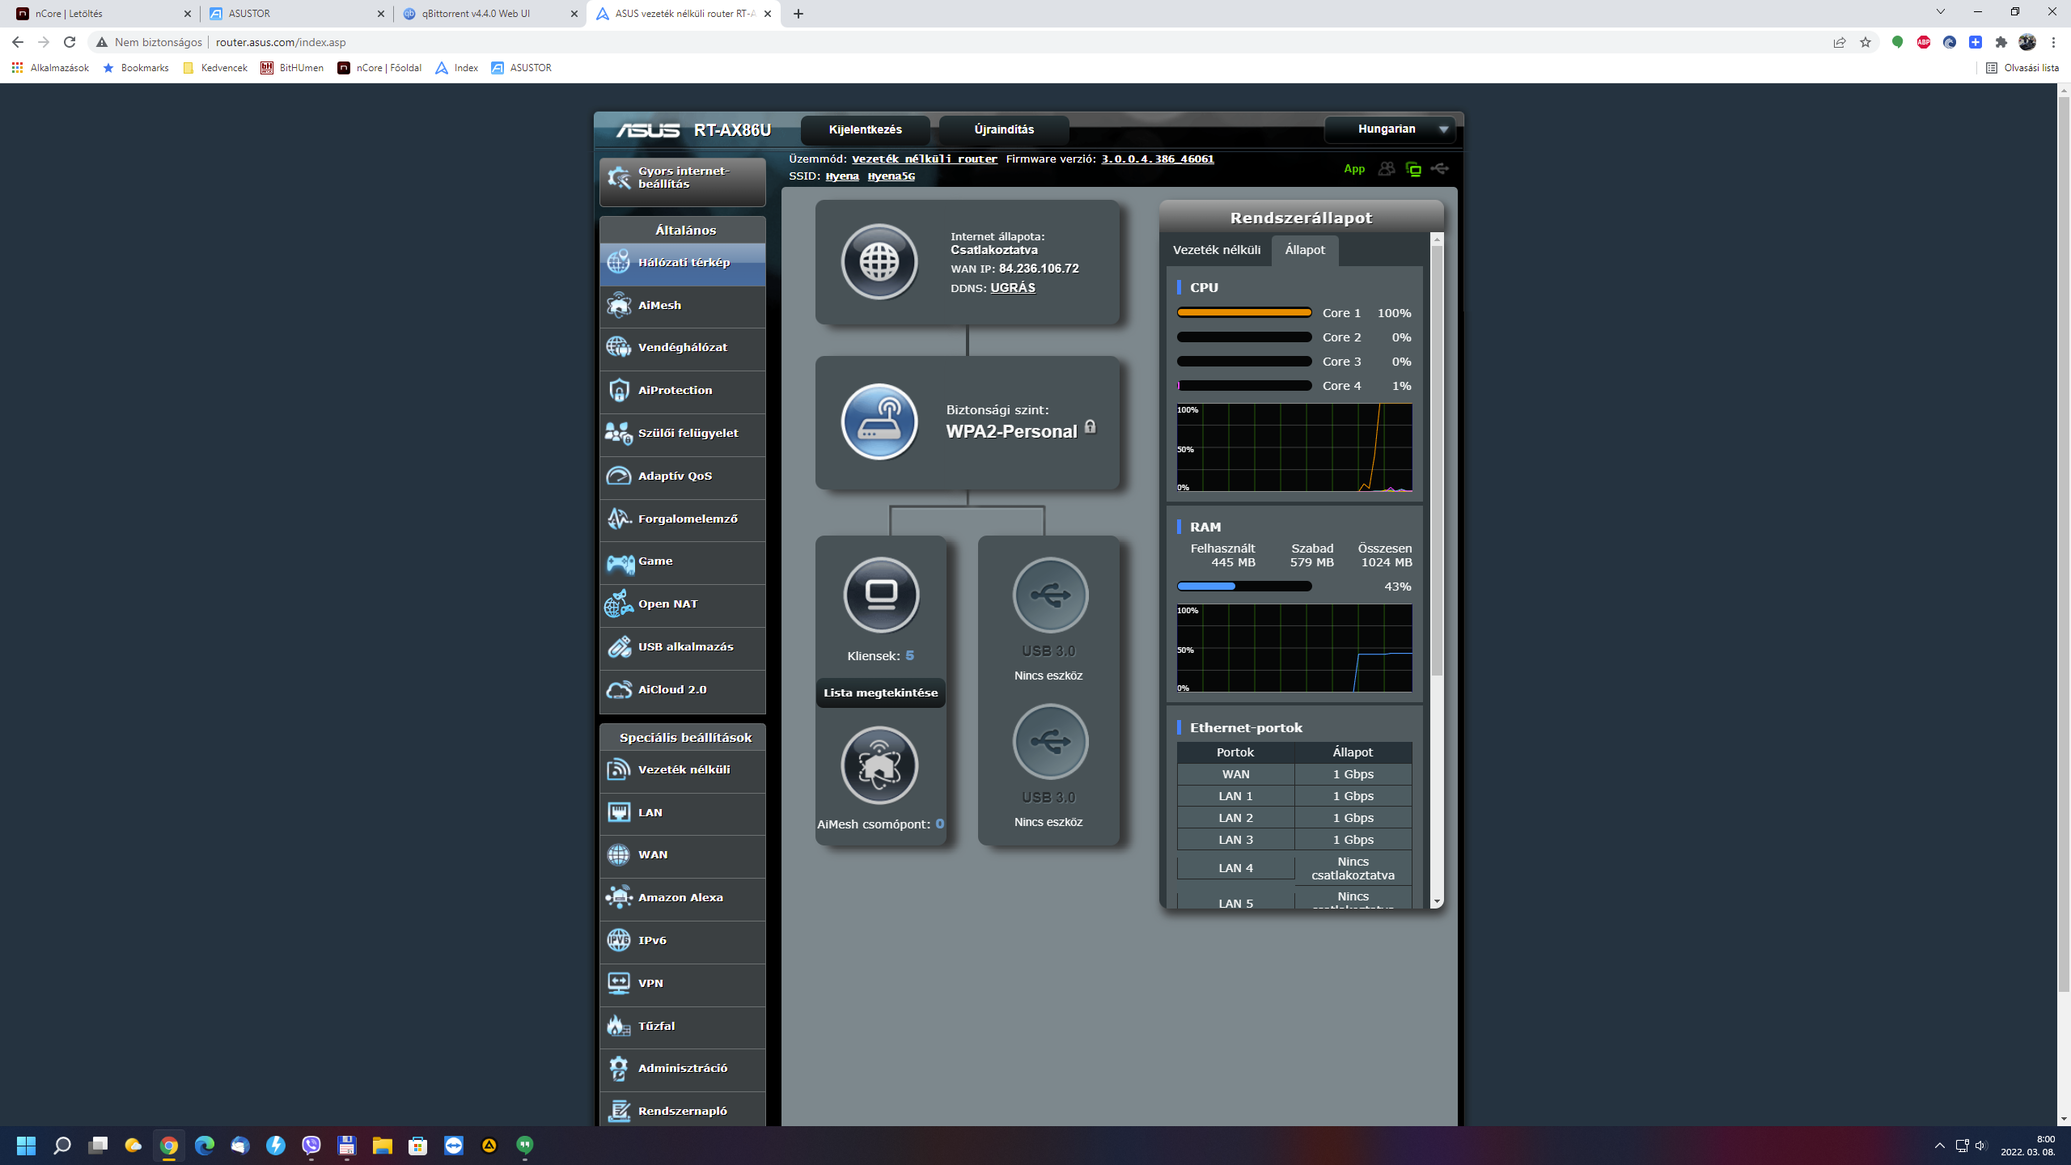
Task: Switch to the Vezeték nélküli tab
Action: click(1216, 250)
